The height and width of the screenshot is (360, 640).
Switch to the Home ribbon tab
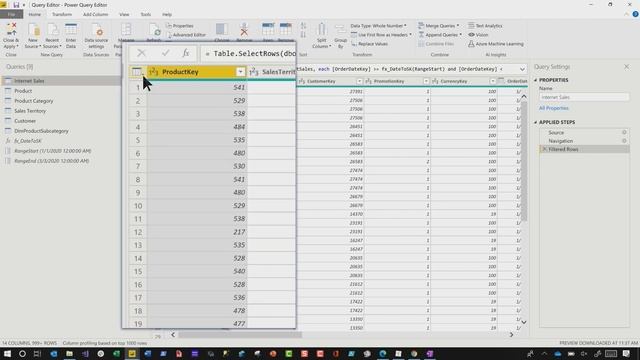coord(35,14)
